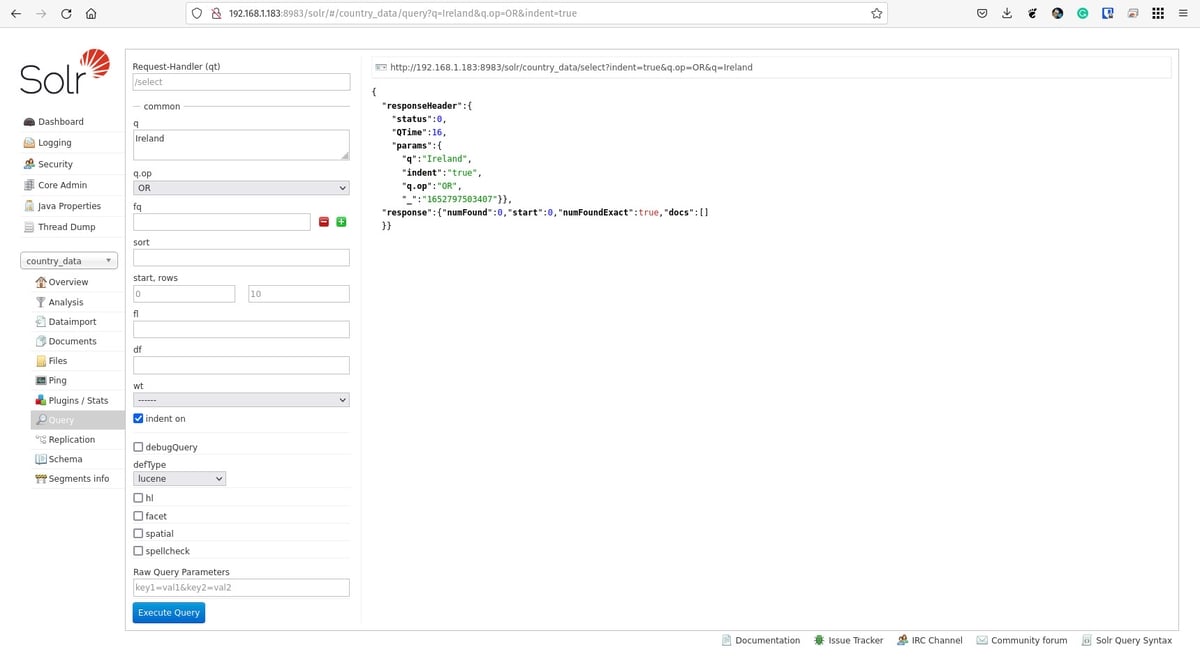Uncheck the indent on checkbox
The height and width of the screenshot is (663, 1200).
(x=138, y=419)
